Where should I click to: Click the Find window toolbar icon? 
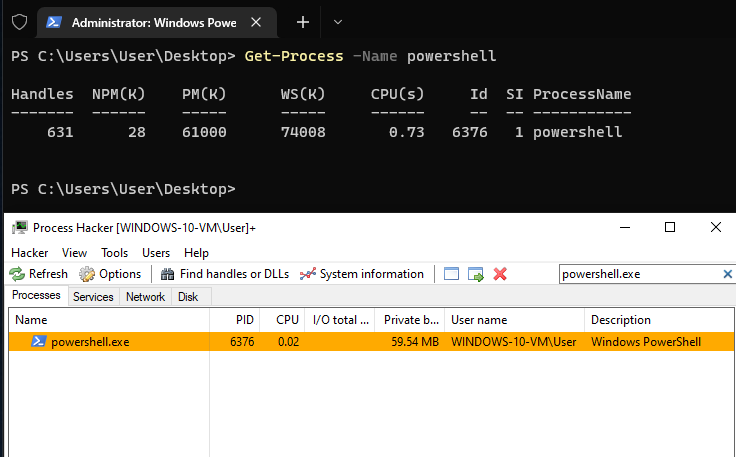[451, 274]
